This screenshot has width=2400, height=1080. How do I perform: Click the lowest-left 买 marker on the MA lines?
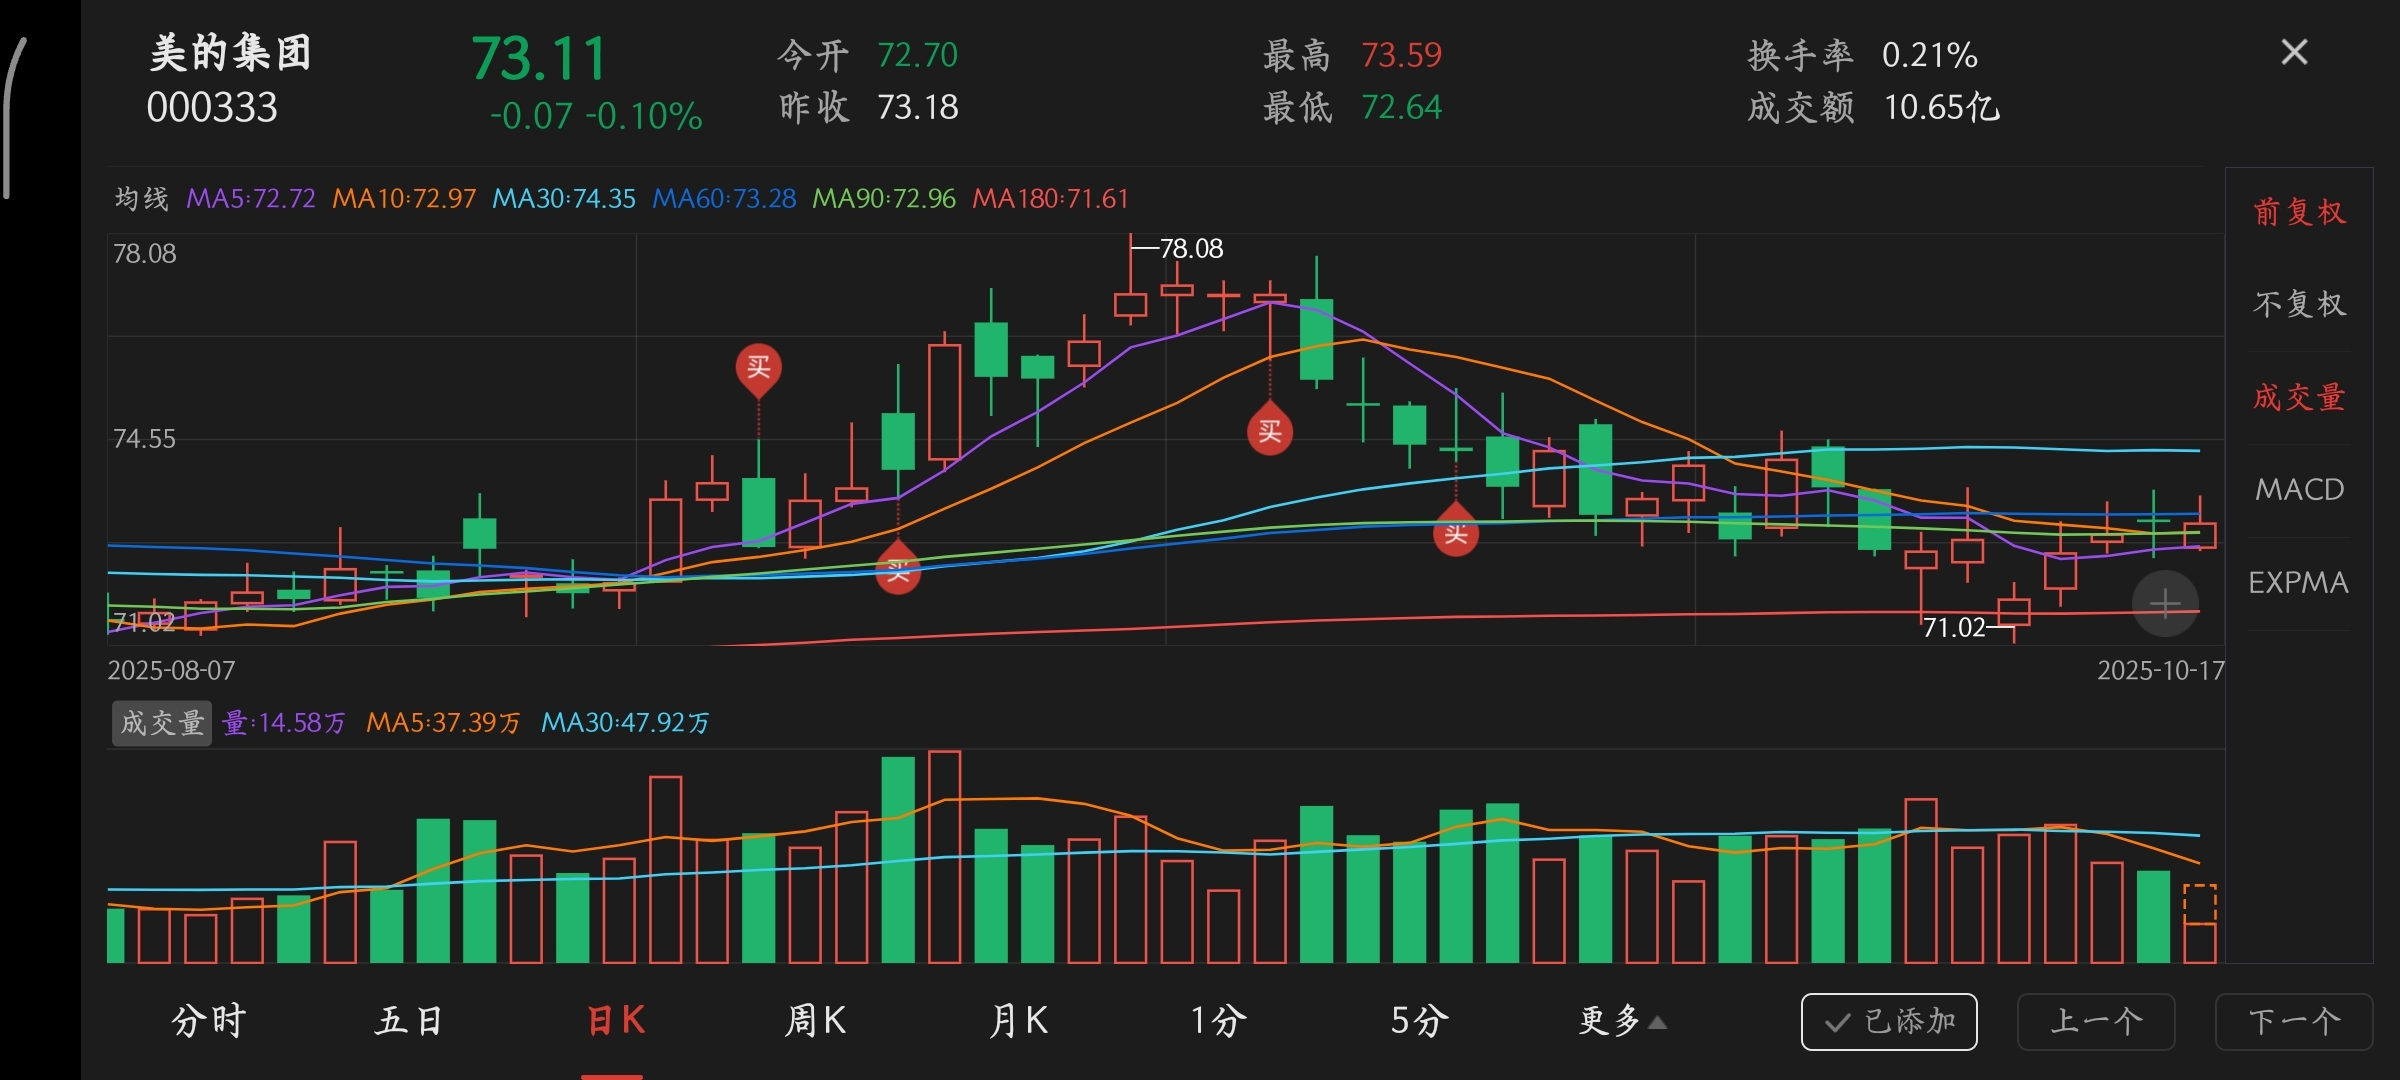click(898, 570)
